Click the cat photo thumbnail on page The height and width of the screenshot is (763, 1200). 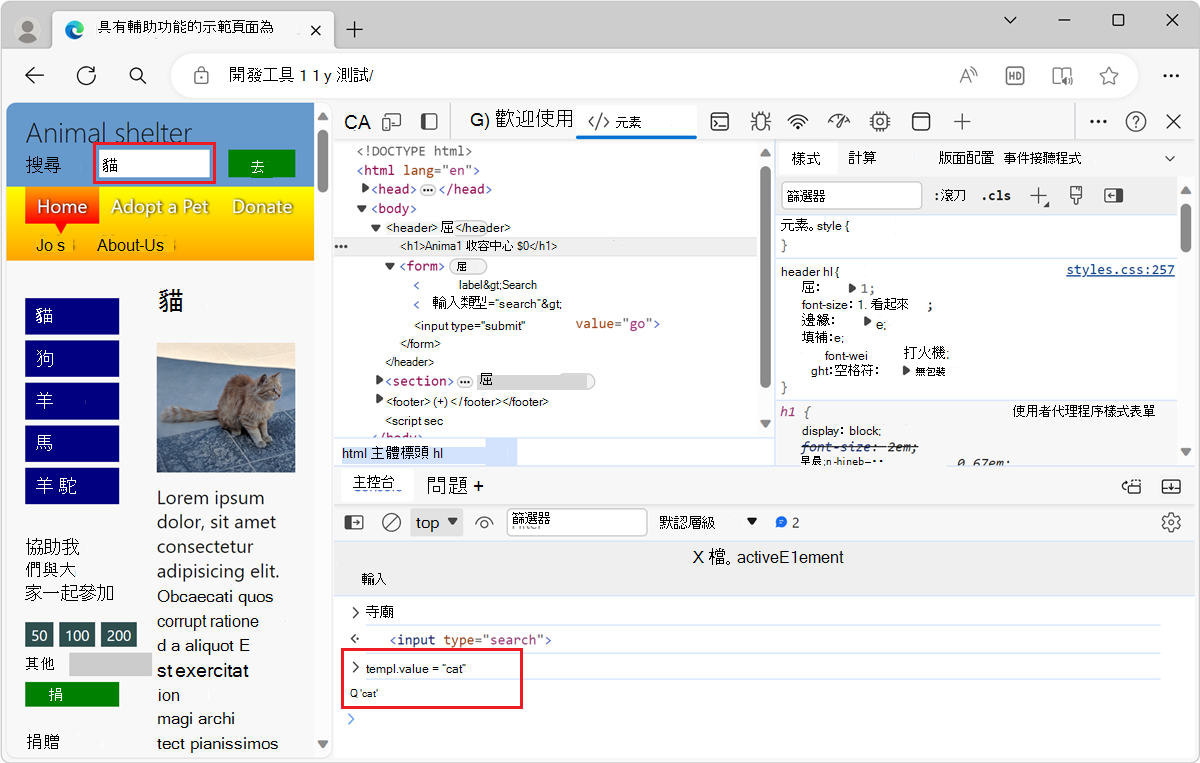tap(226, 408)
